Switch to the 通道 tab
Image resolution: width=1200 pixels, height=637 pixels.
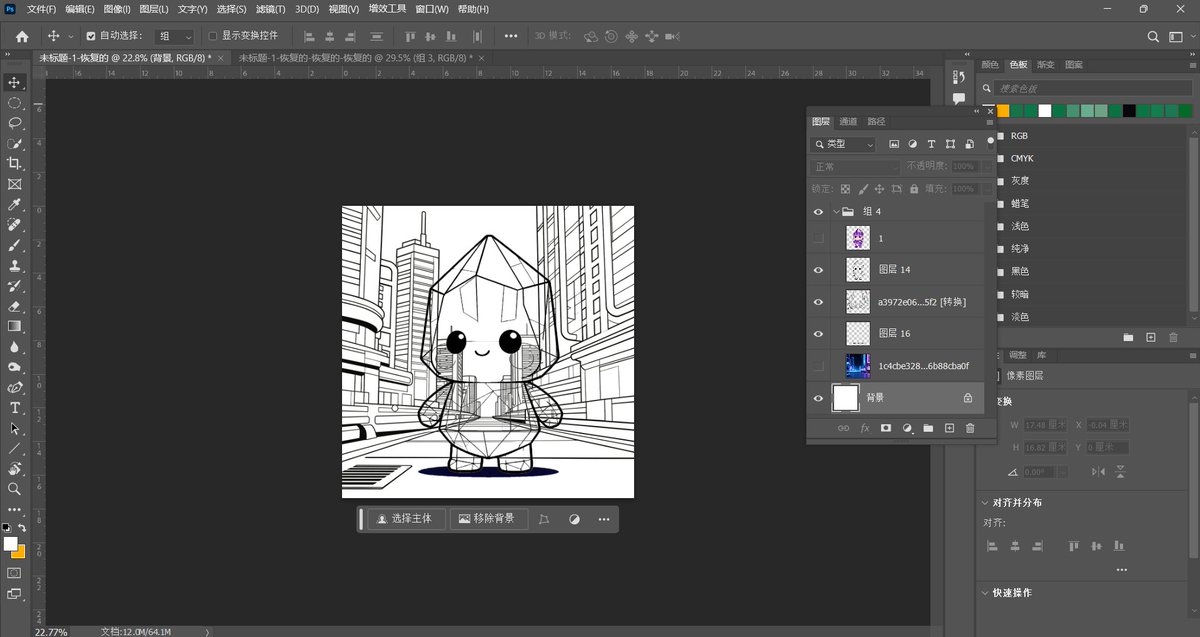[x=848, y=121]
